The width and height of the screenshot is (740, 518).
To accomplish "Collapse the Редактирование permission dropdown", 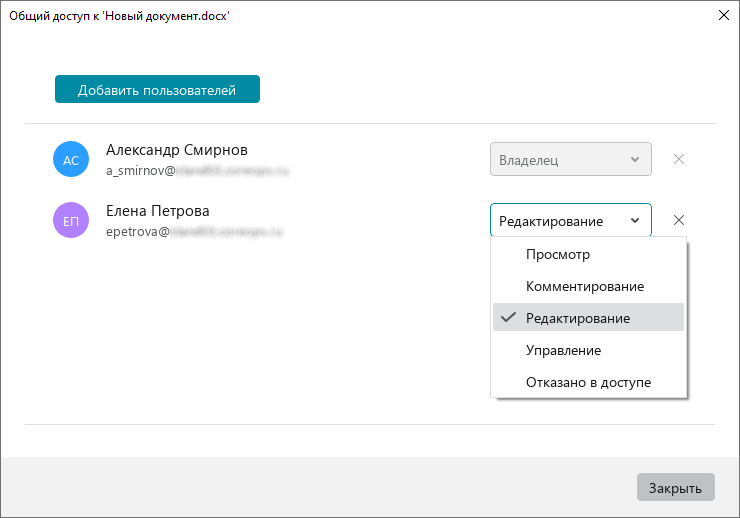I will pos(571,220).
